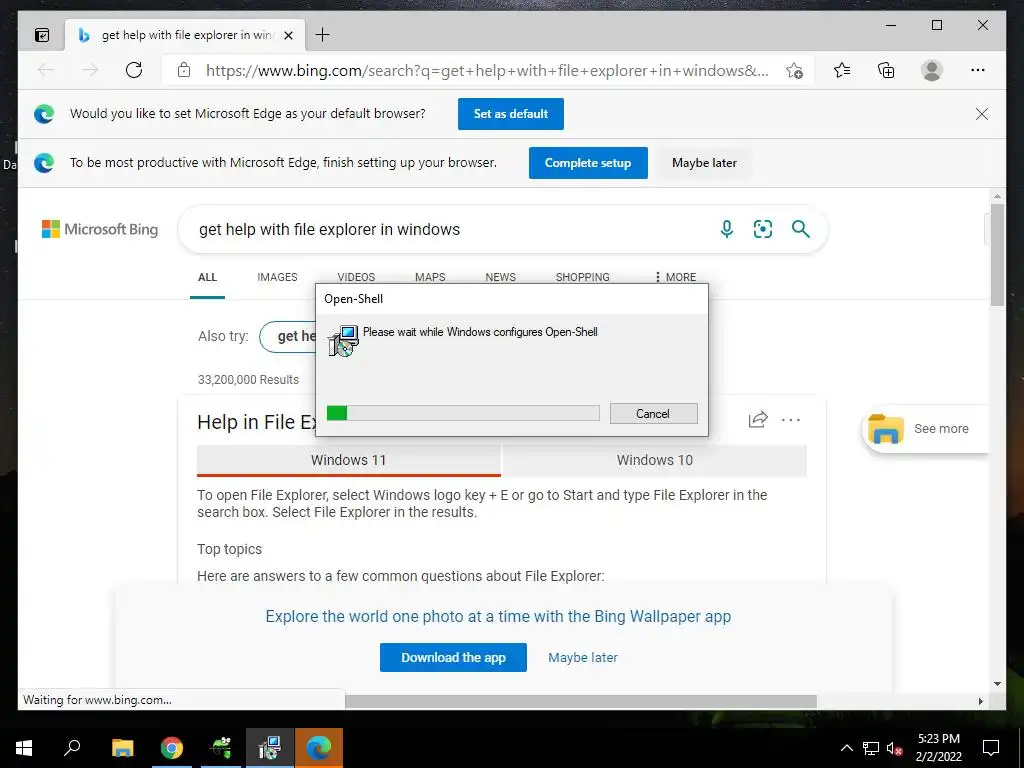Show hidden system tray icons
1024x768 pixels.
tap(846, 748)
